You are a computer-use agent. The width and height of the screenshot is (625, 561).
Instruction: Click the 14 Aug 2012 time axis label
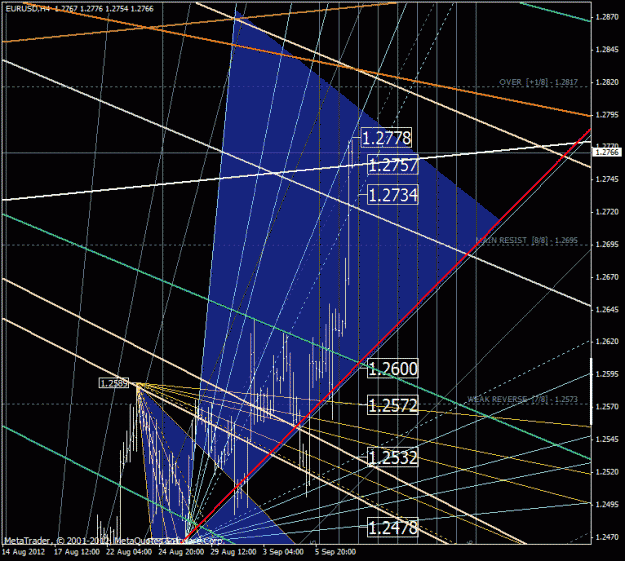[x=24, y=552]
